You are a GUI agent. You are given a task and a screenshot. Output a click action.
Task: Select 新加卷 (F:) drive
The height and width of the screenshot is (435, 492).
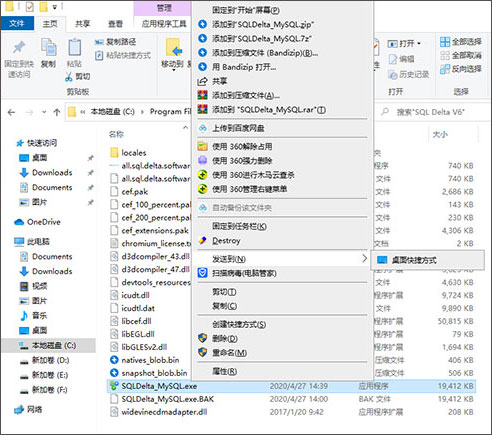coord(44,390)
